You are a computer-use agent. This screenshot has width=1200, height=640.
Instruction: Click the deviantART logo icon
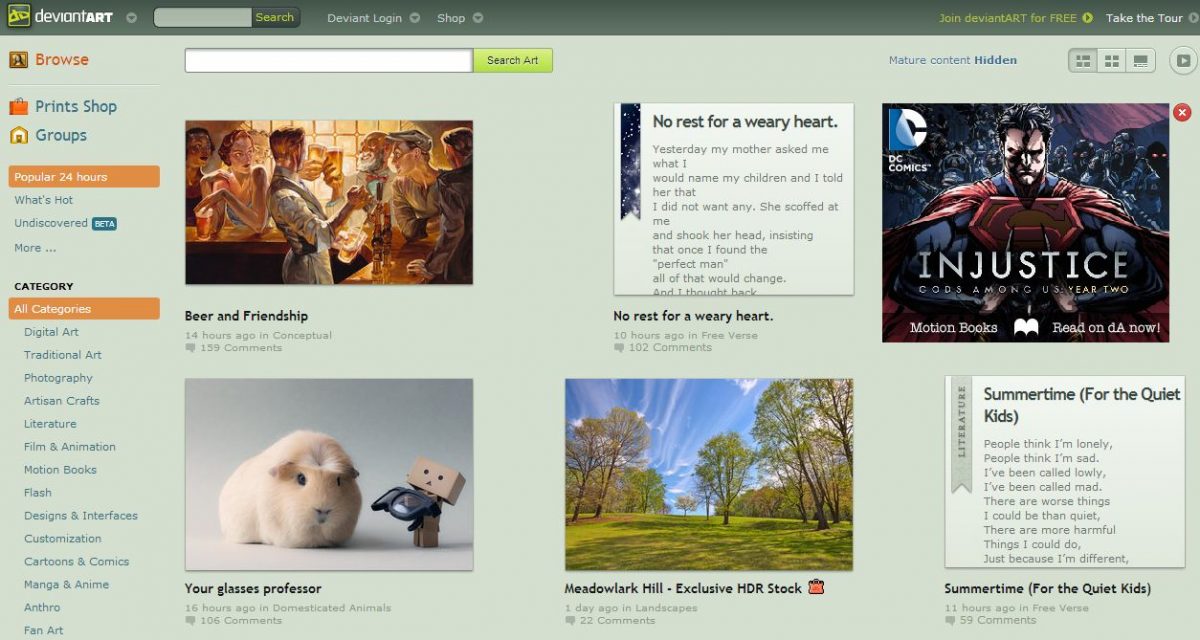(x=18, y=17)
